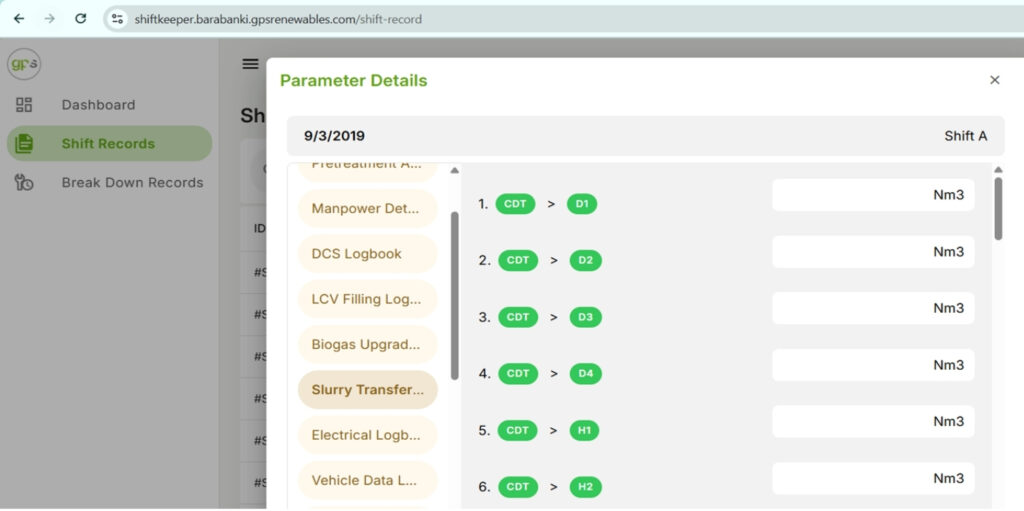Click the scroll-up arrow of category list
The height and width of the screenshot is (511, 1024).
tap(454, 171)
